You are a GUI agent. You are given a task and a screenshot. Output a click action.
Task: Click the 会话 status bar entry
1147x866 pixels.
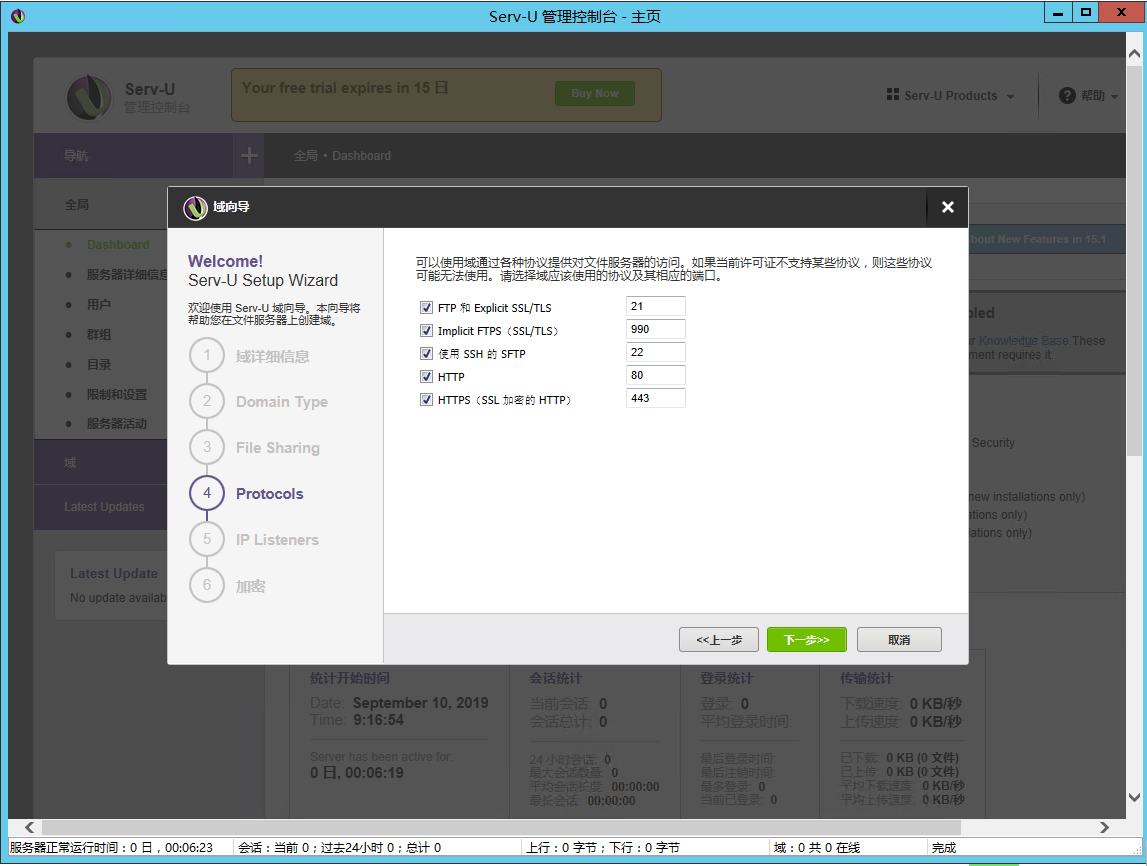coord(339,848)
